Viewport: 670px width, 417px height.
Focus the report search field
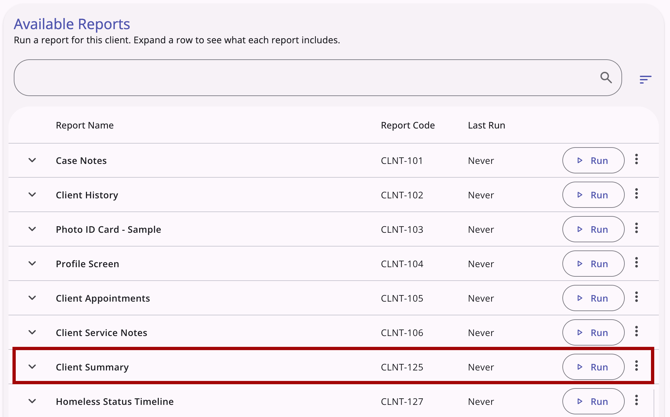317,77
